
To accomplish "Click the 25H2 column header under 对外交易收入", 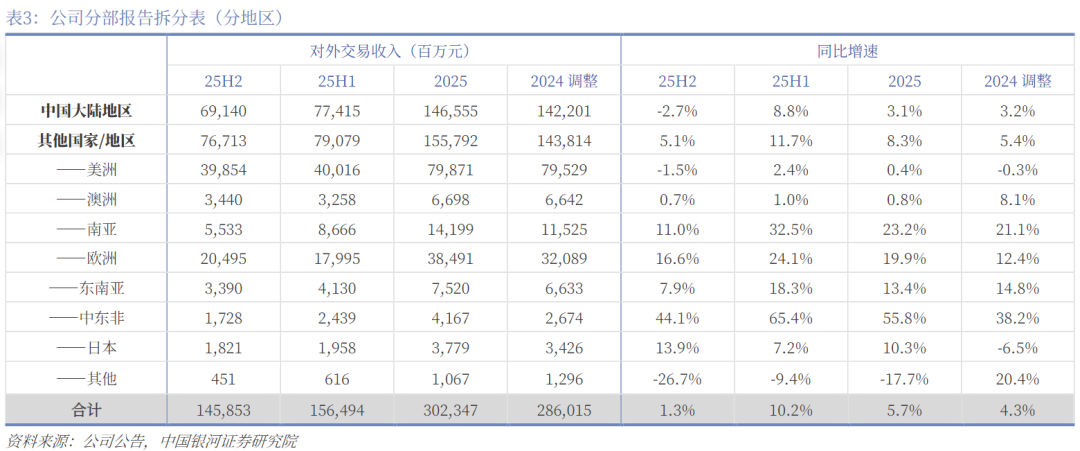I will pyautogui.click(x=223, y=81).
